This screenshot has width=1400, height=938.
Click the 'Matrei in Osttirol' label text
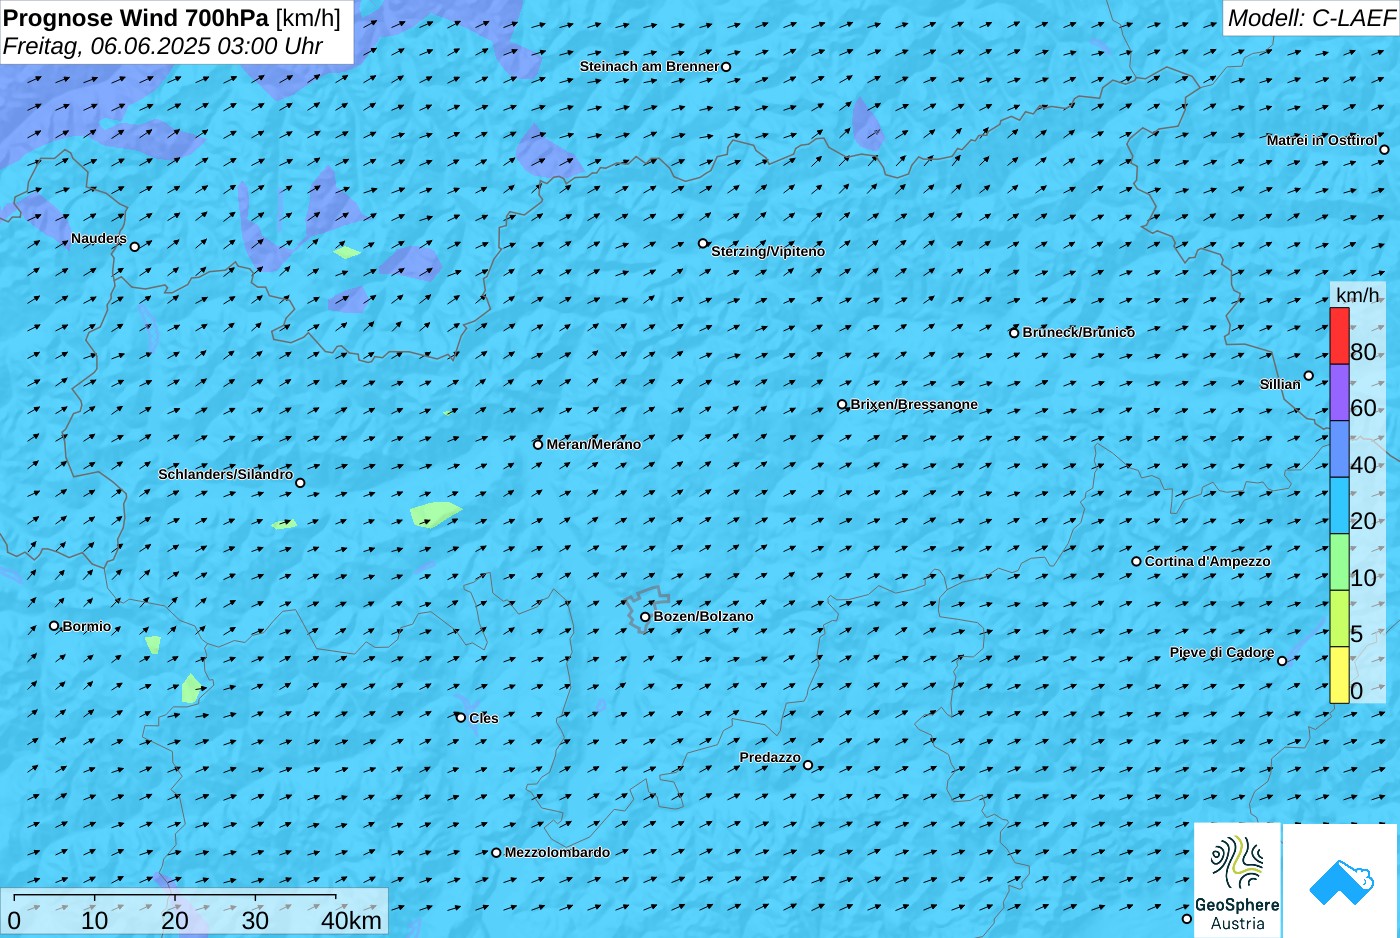pyautogui.click(x=1322, y=140)
